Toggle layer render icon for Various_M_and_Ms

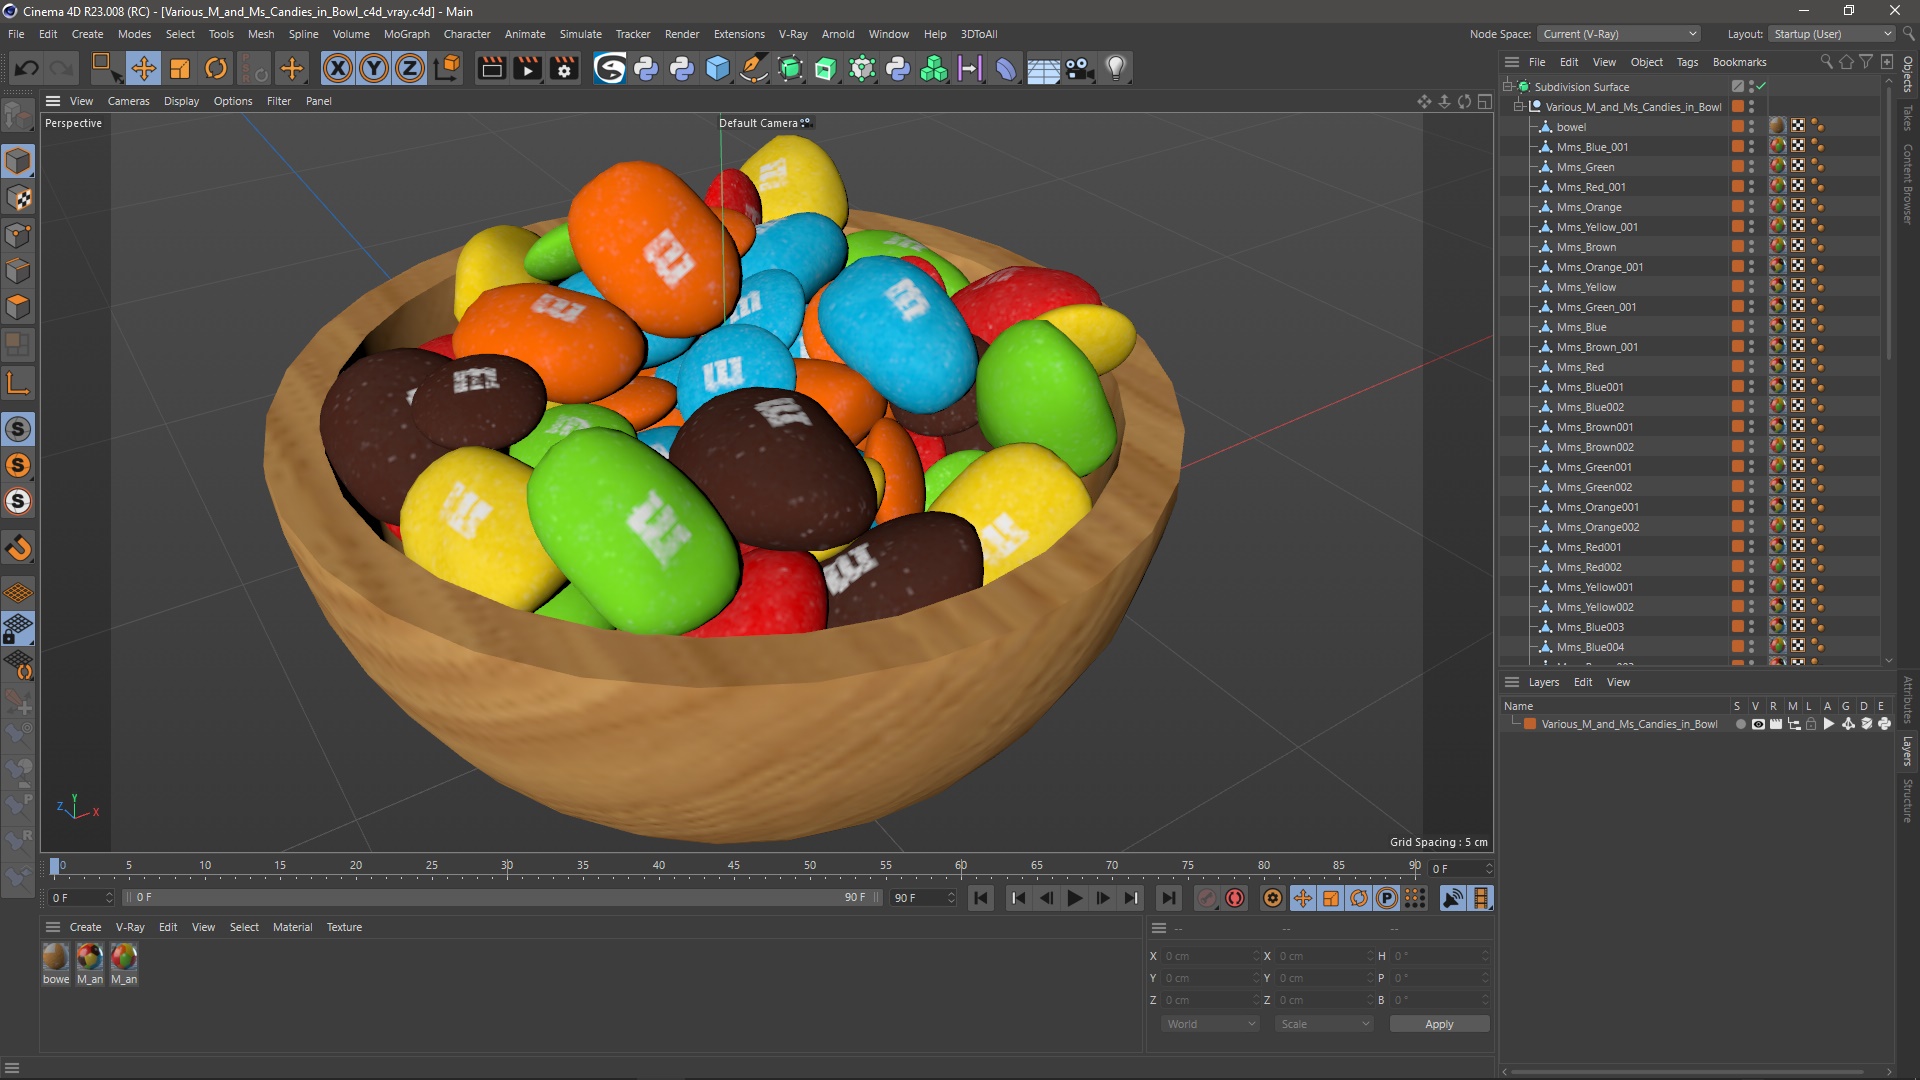[x=1776, y=724]
